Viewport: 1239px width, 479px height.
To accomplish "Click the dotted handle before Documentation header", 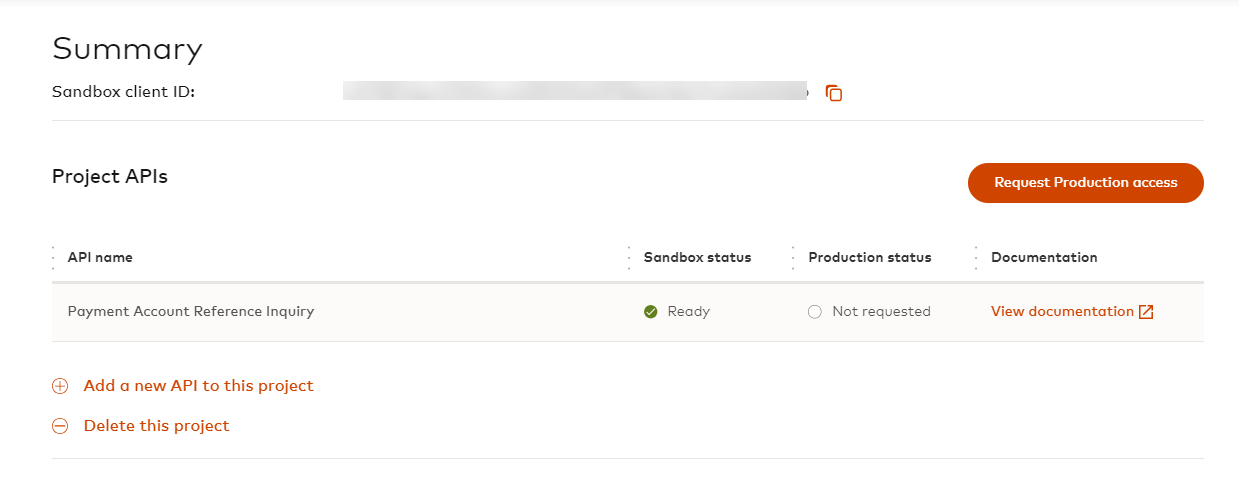I will point(976,258).
